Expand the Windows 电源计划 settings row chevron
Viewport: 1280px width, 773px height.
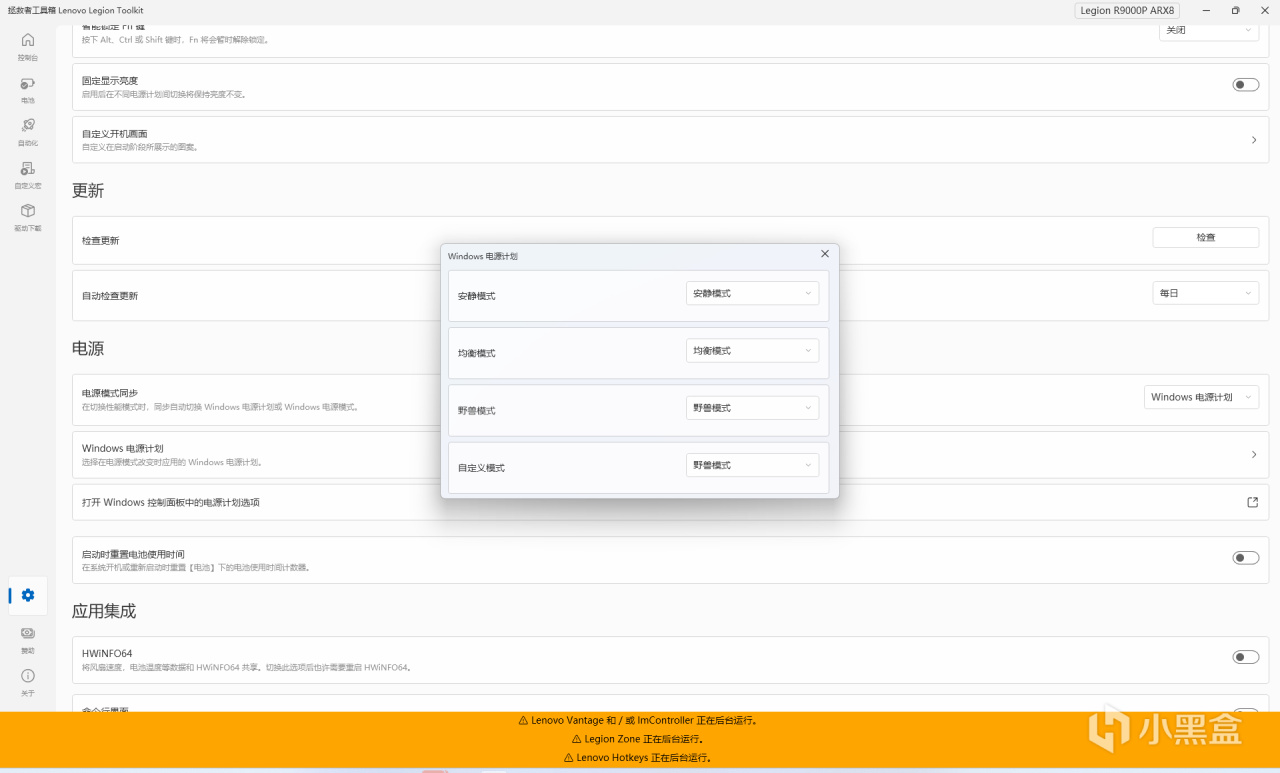coord(1254,455)
